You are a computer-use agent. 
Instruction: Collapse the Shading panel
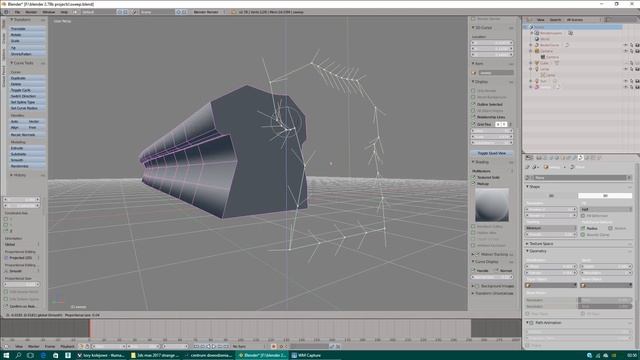[x=481, y=162]
